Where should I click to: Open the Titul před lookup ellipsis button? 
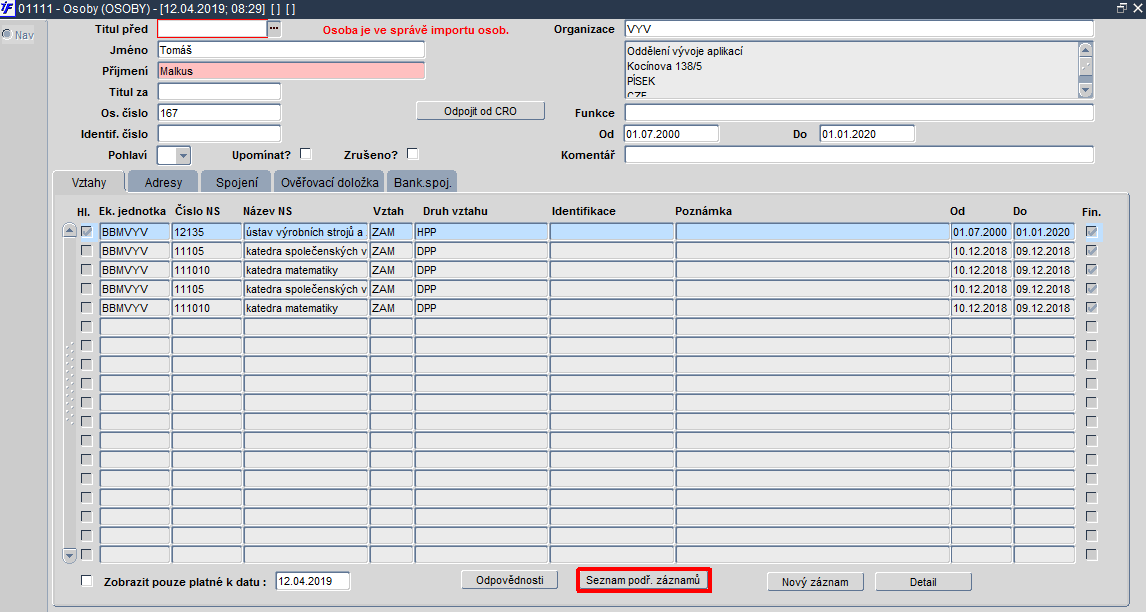point(274,29)
